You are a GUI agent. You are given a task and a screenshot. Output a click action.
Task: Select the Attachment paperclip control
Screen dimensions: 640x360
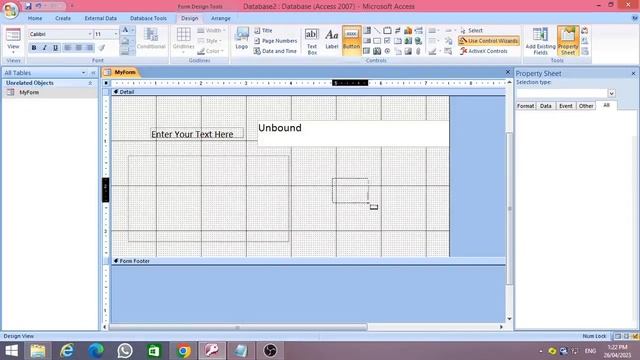click(418, 51)
